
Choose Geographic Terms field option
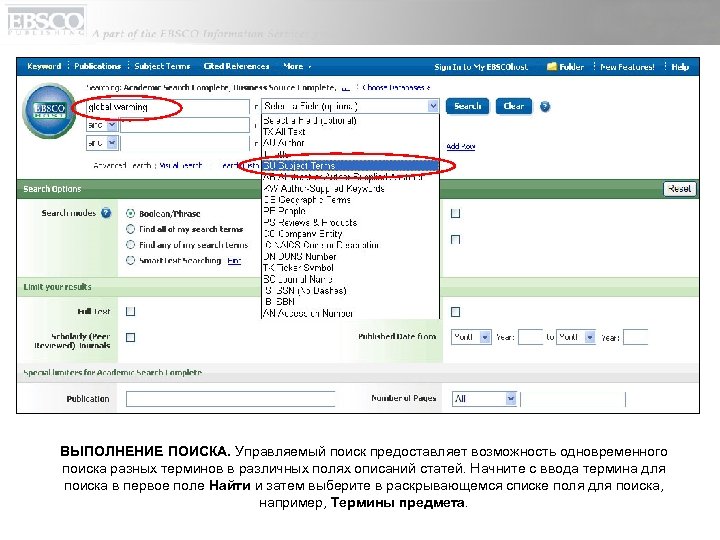[x=350, y=200]
